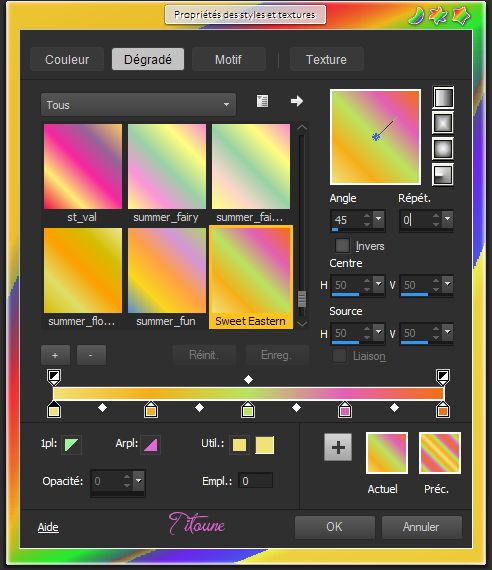
Task: Switch to the Texture tab
Action: [327, 59]
